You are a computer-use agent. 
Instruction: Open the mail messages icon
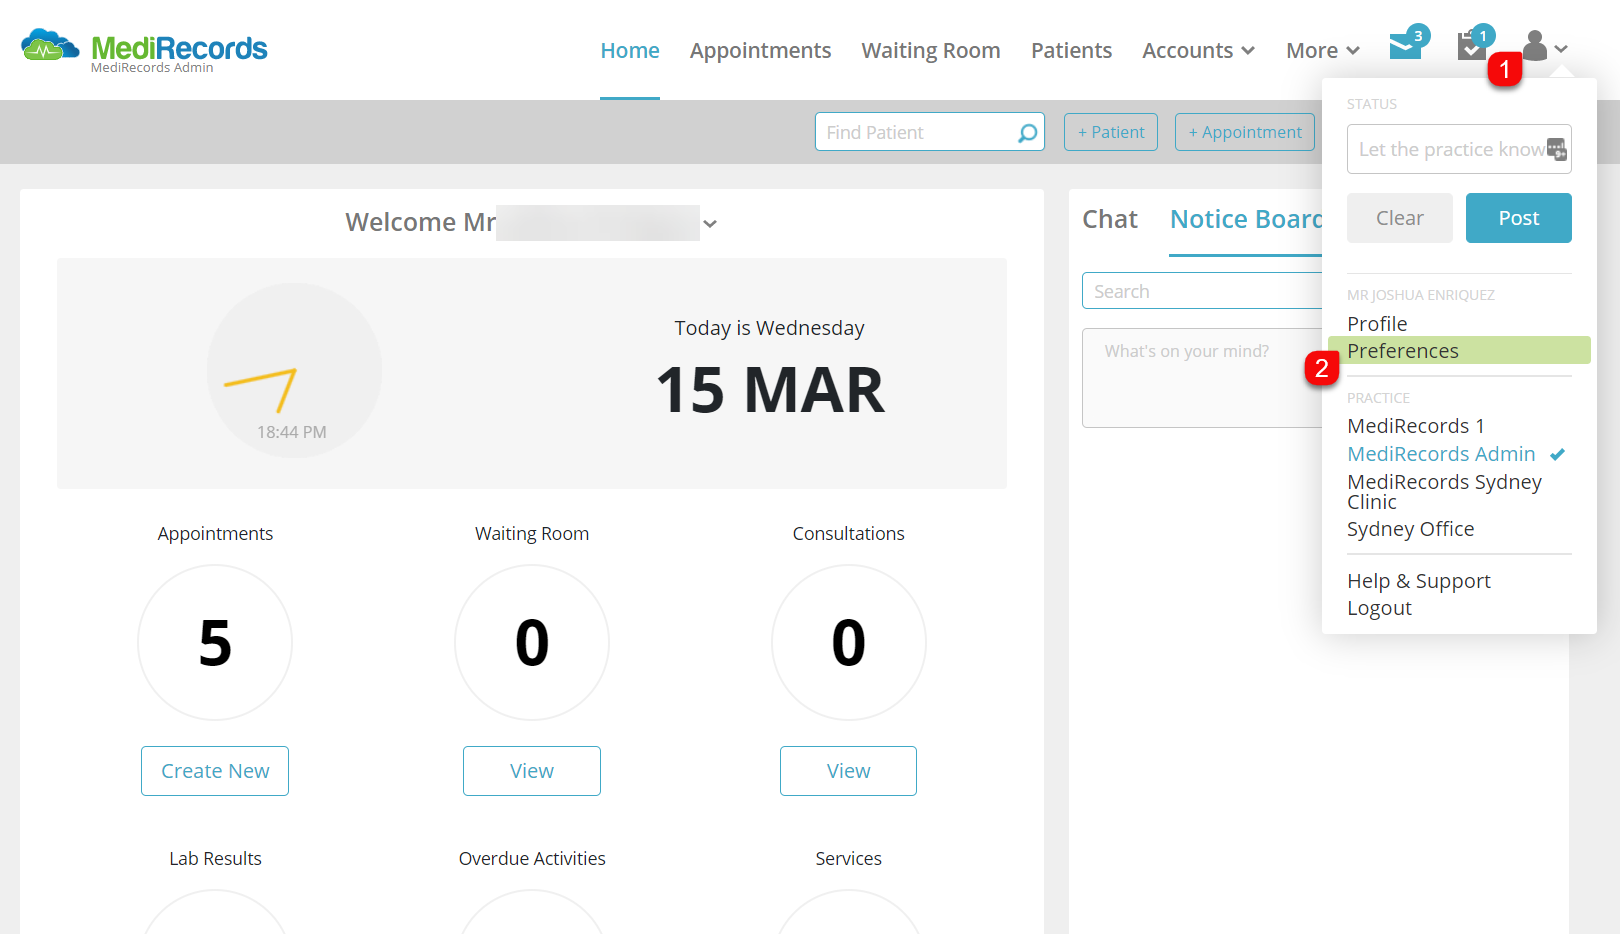coord(1406,46)
